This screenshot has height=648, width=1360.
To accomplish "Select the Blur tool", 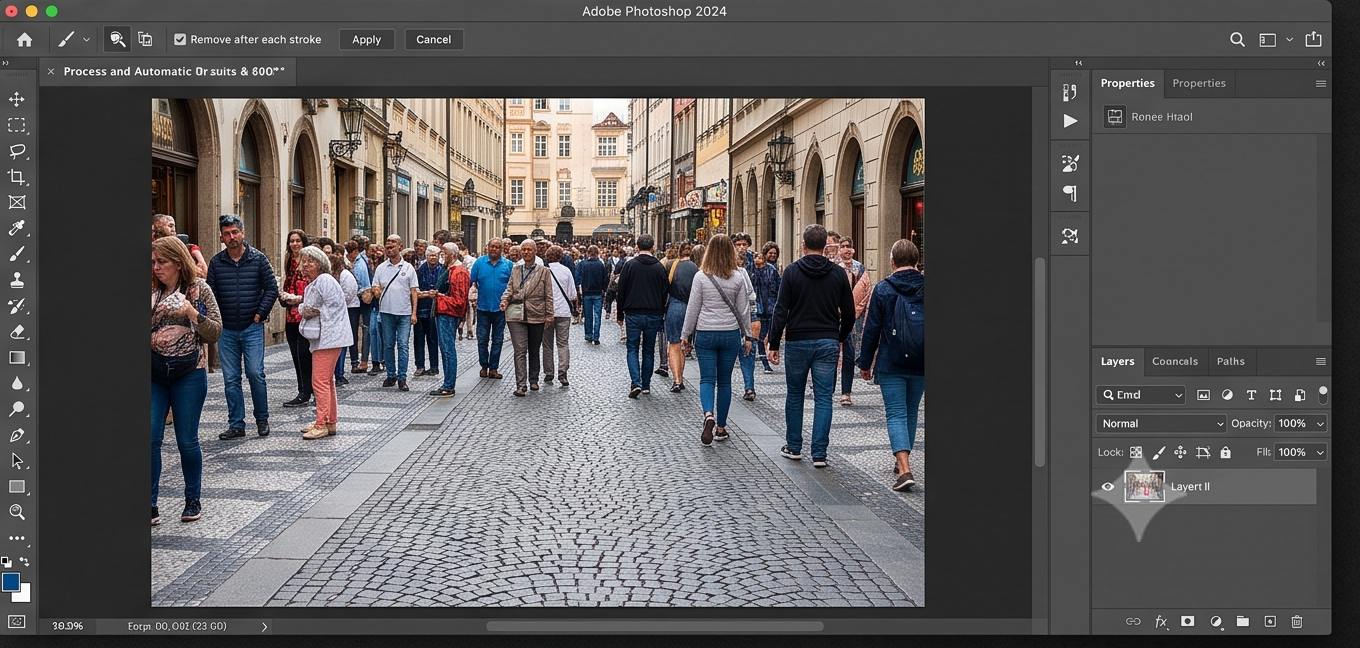I will 17,384.
